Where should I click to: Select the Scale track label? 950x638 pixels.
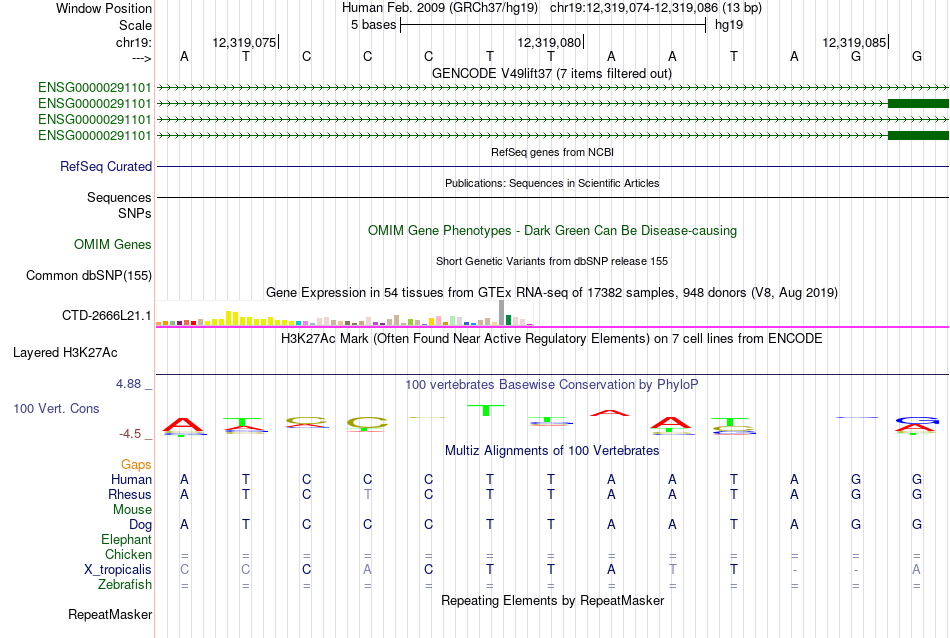pos(135,25)
